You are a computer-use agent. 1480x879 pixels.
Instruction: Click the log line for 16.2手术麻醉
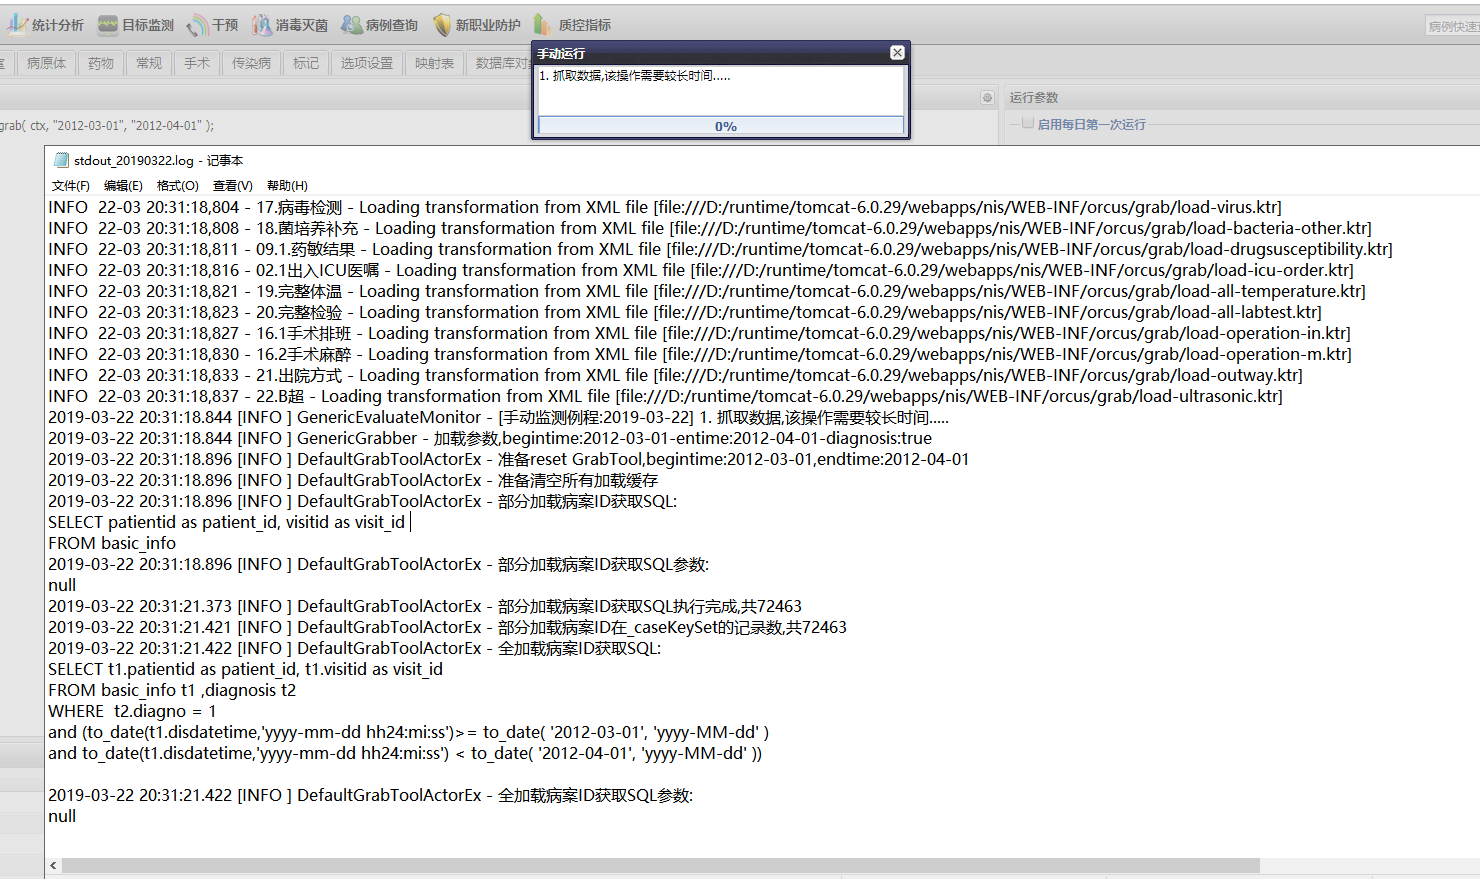(x=700, y=354)
